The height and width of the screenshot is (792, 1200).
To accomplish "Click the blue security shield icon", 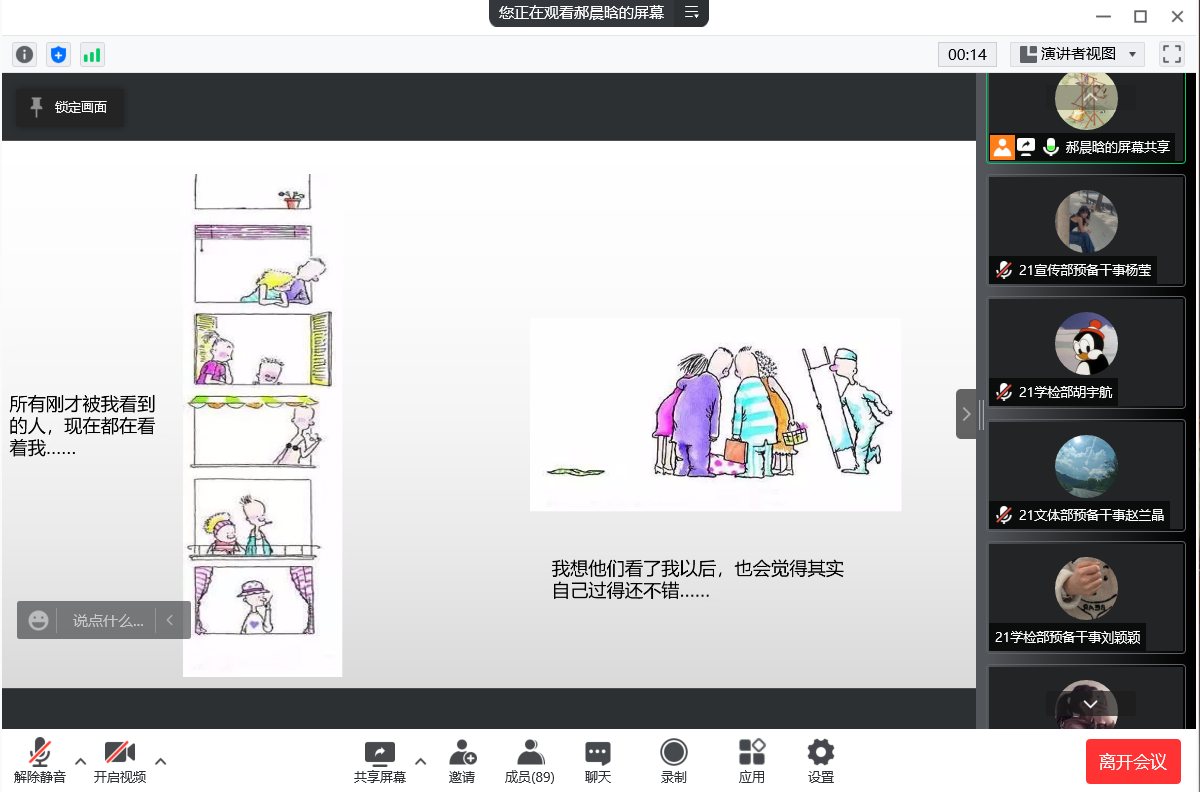I will tap(59, 55).
